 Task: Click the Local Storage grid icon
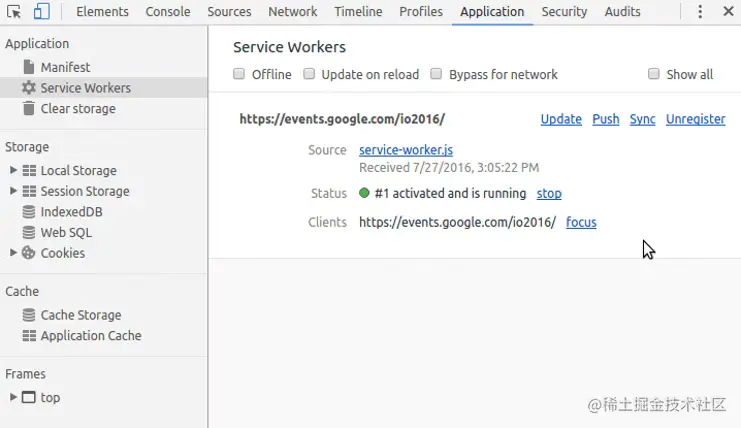[x=29, y=171]
